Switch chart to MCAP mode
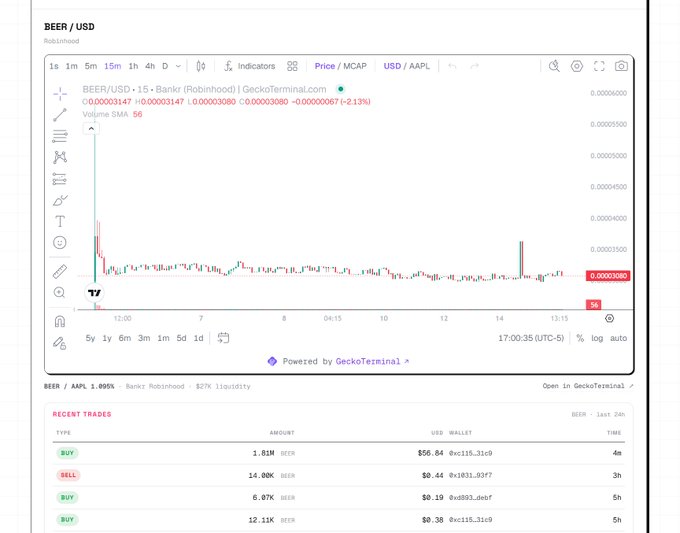The width and height of the screenshot is (680, 533). 355,66
